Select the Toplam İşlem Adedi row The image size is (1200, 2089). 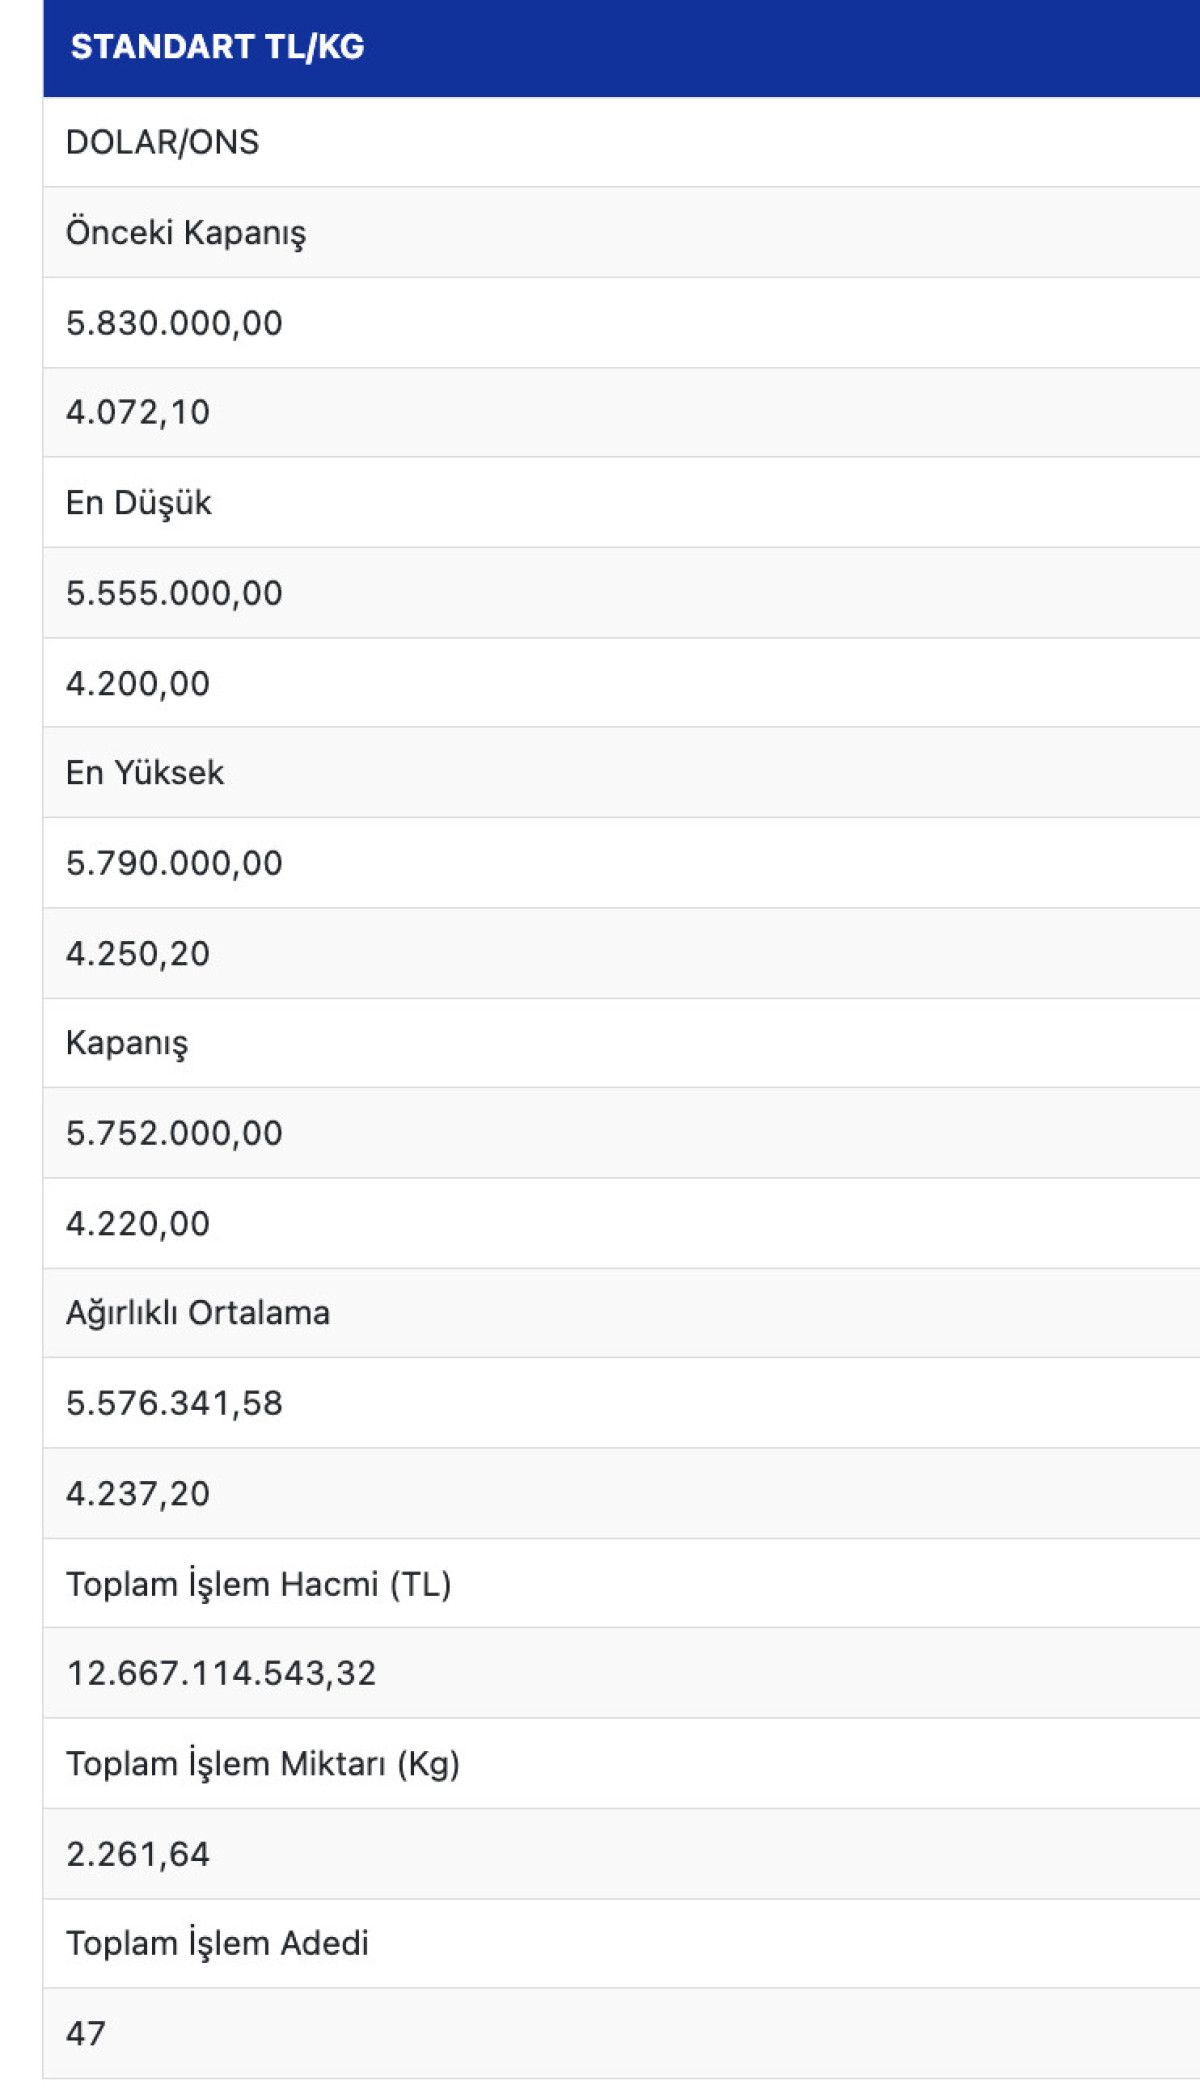click(x=217, y=1943)
